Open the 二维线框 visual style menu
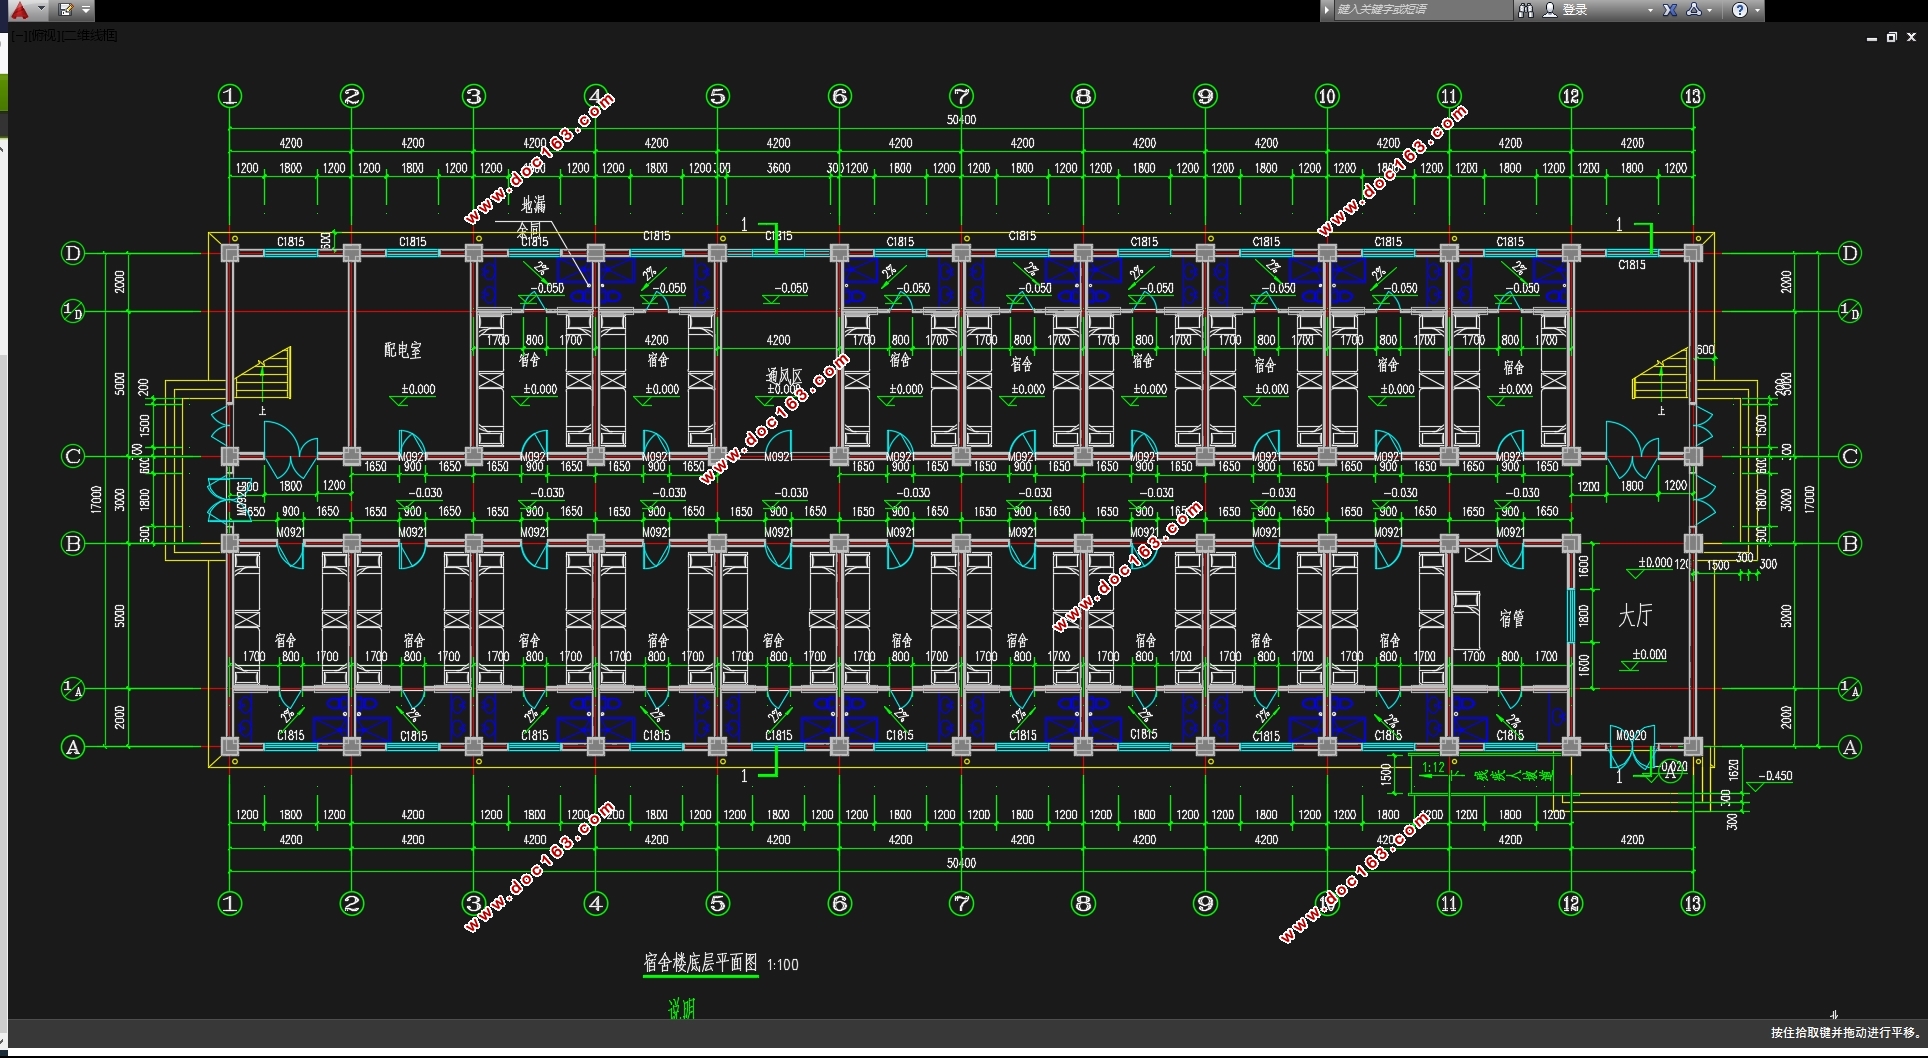1928x1058 pixels. coord(88,36)
